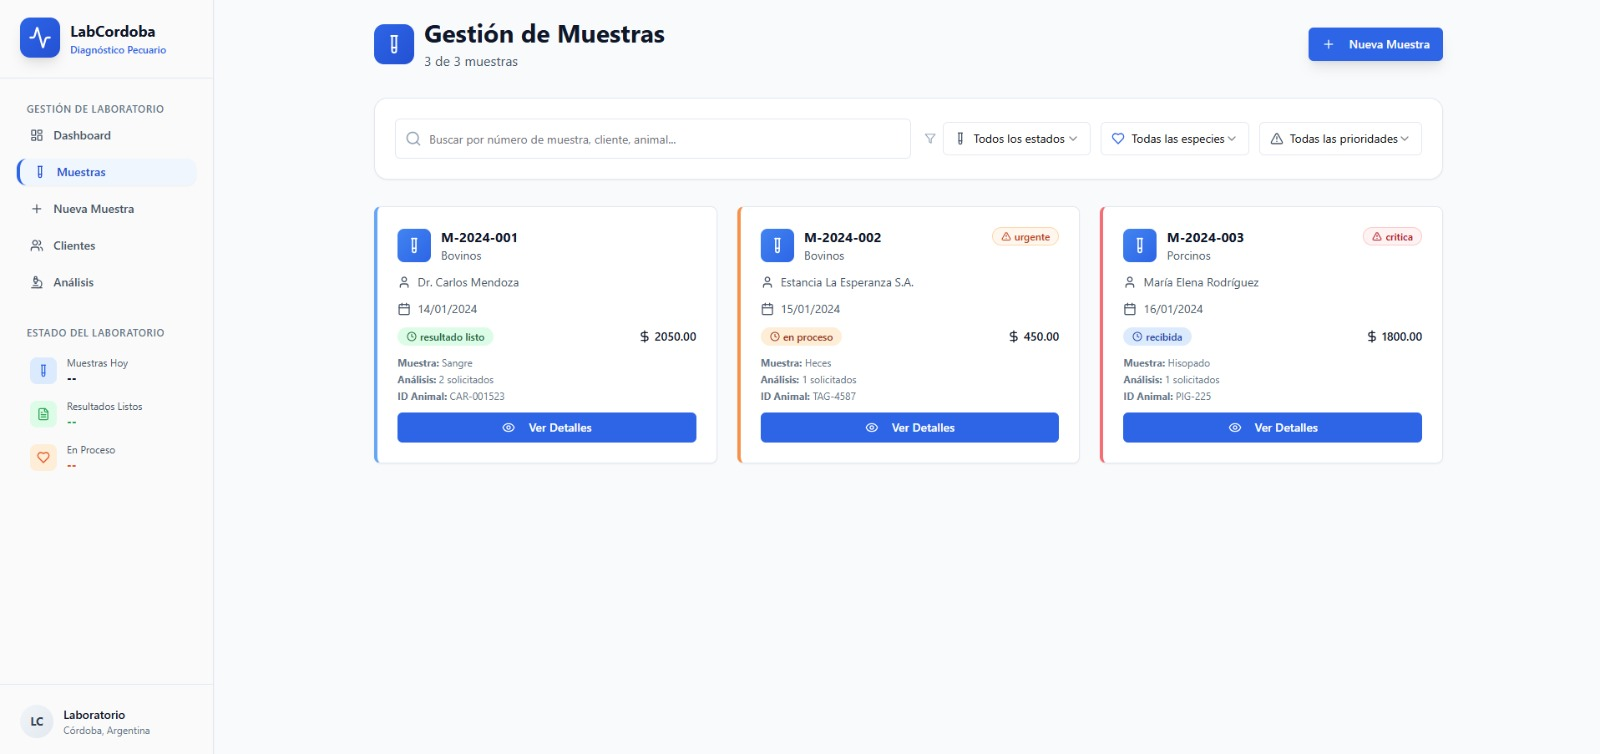Open the Todas las especies dropdown

(1175, 139)
